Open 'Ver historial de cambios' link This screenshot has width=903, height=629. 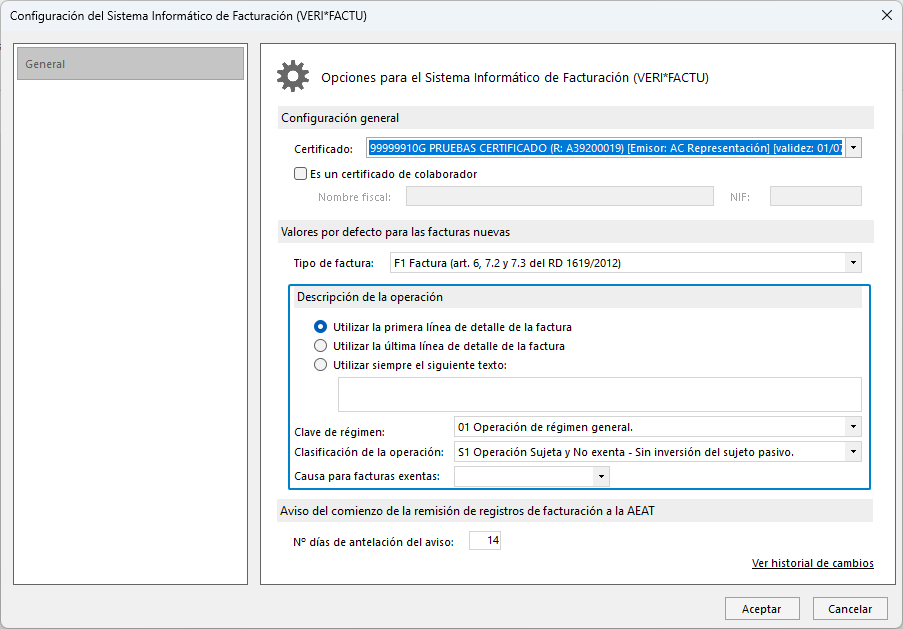click(x=813, y=563)
